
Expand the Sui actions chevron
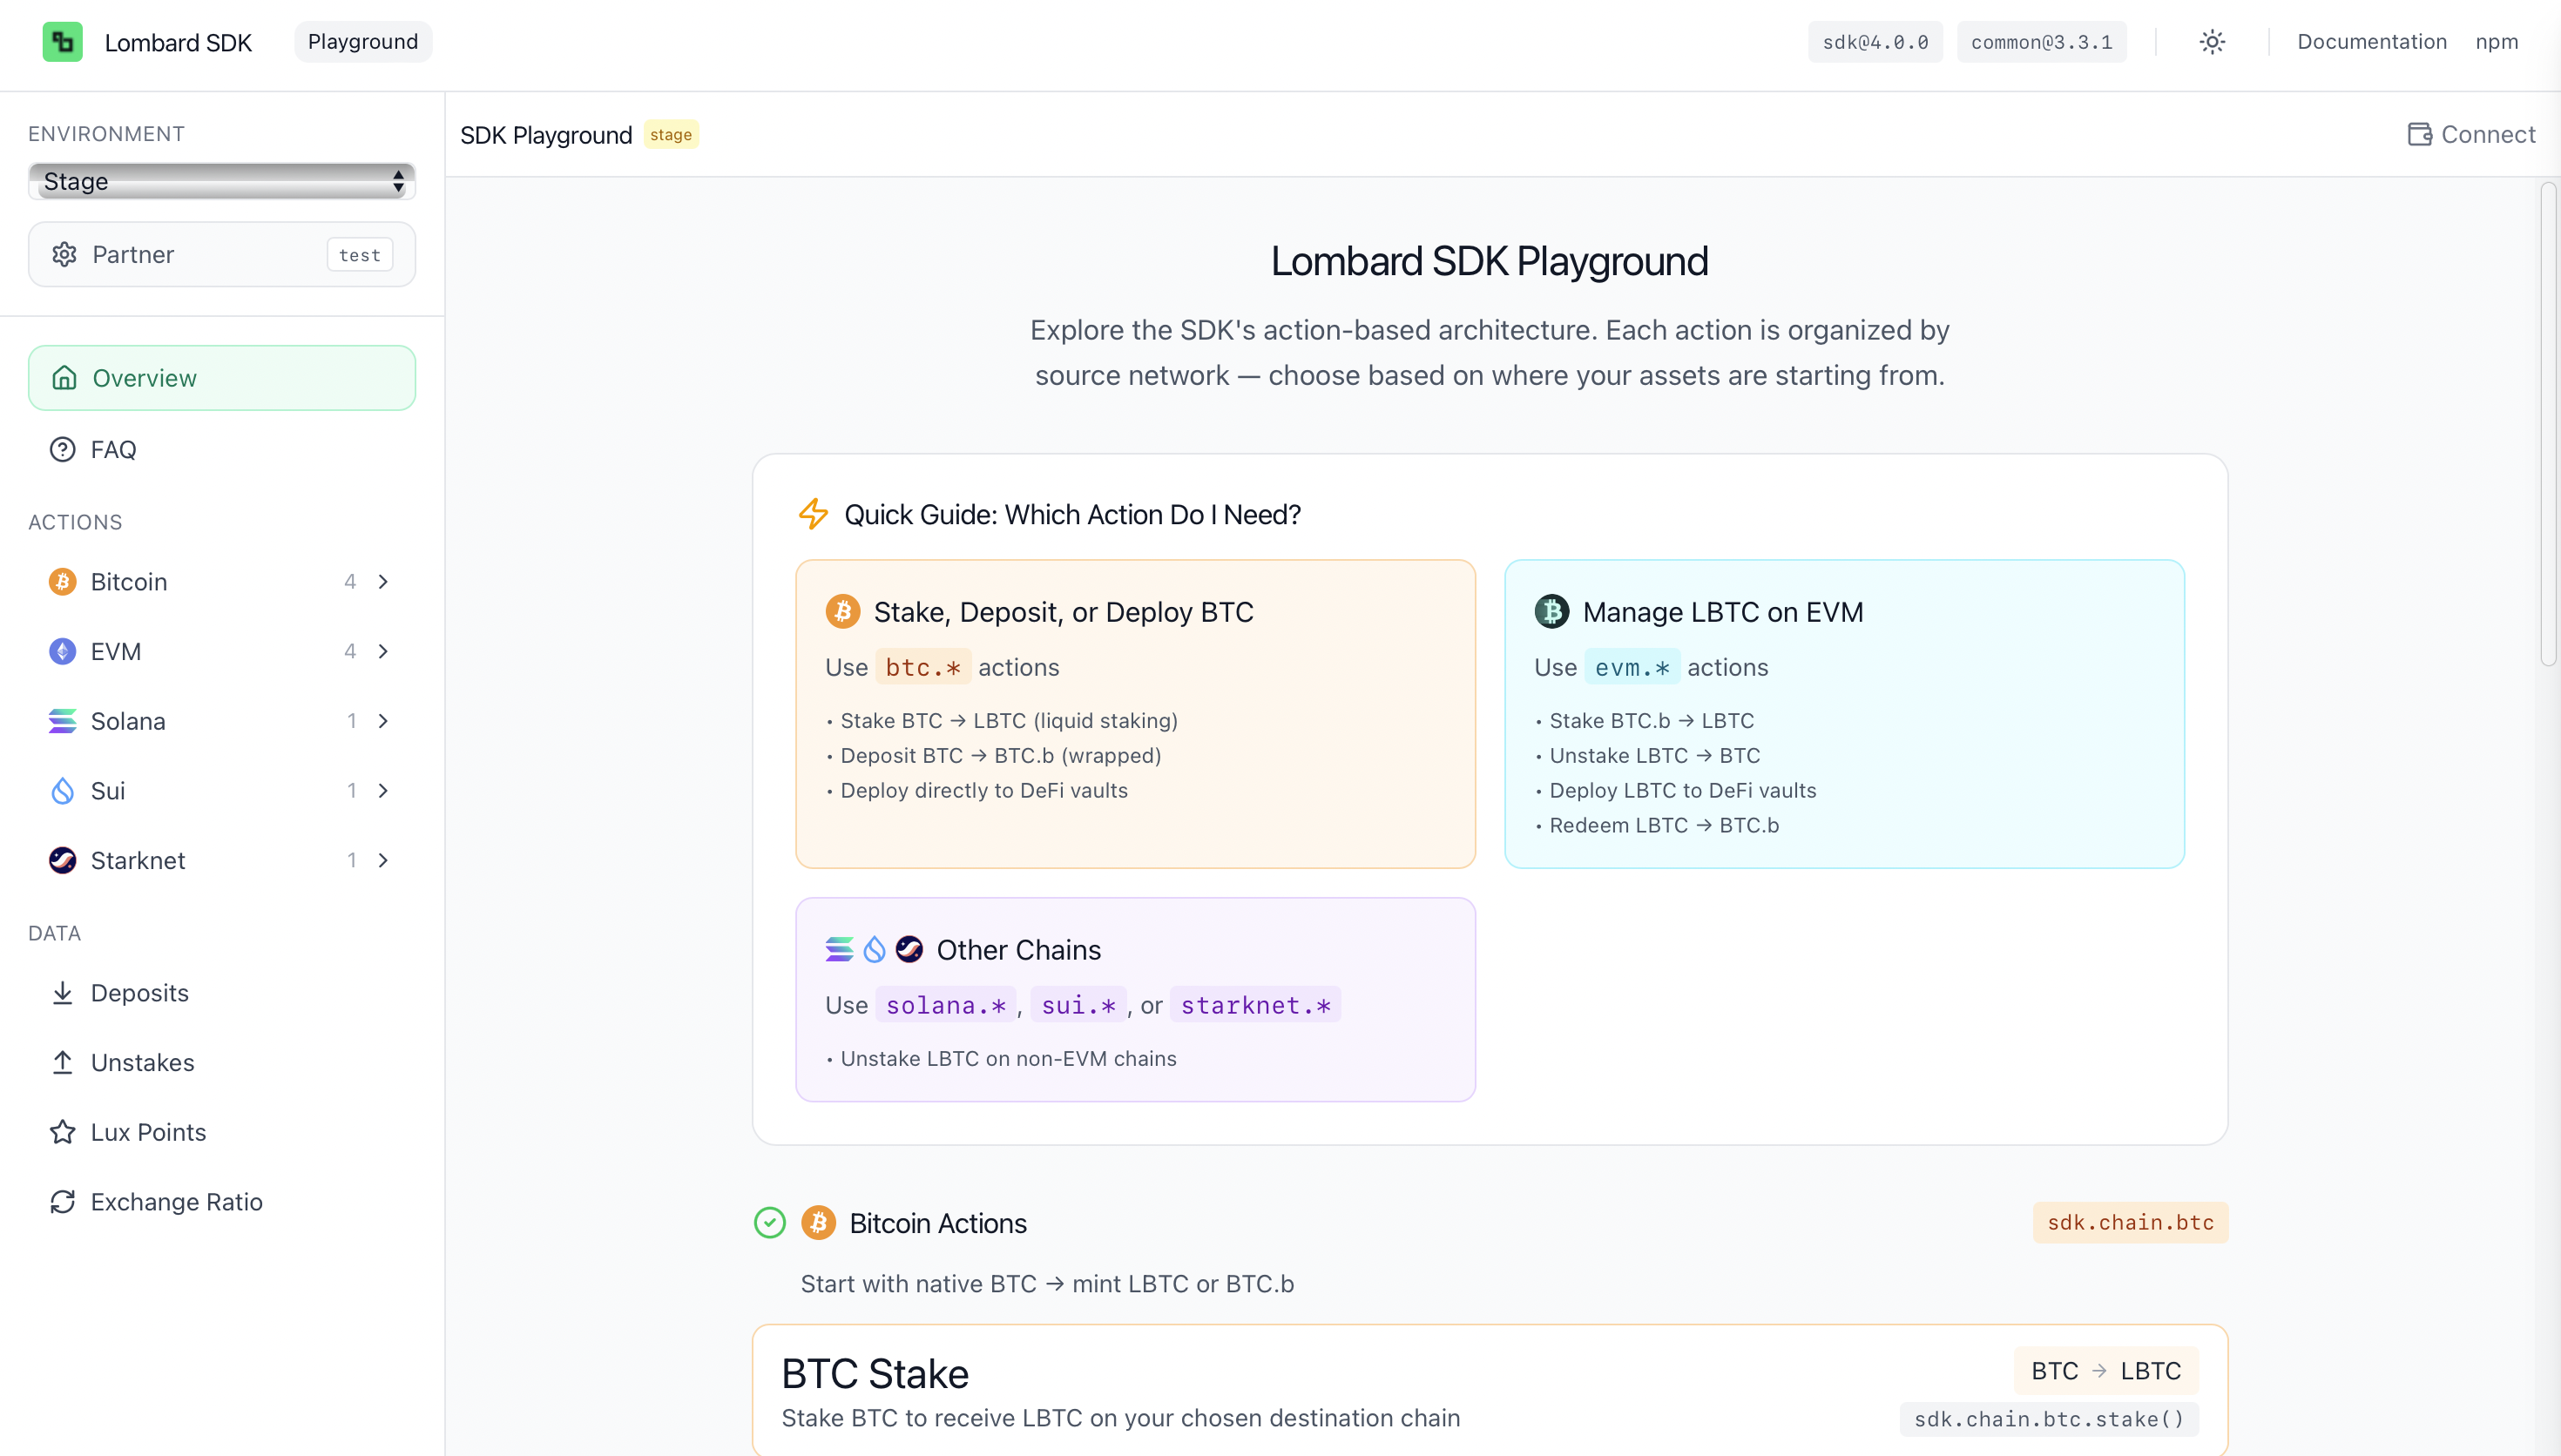click(383, 790)
